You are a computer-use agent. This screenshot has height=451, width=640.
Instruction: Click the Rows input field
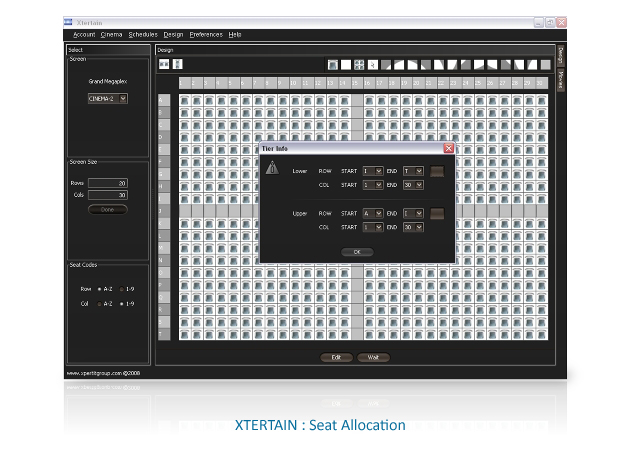[108, 183]
